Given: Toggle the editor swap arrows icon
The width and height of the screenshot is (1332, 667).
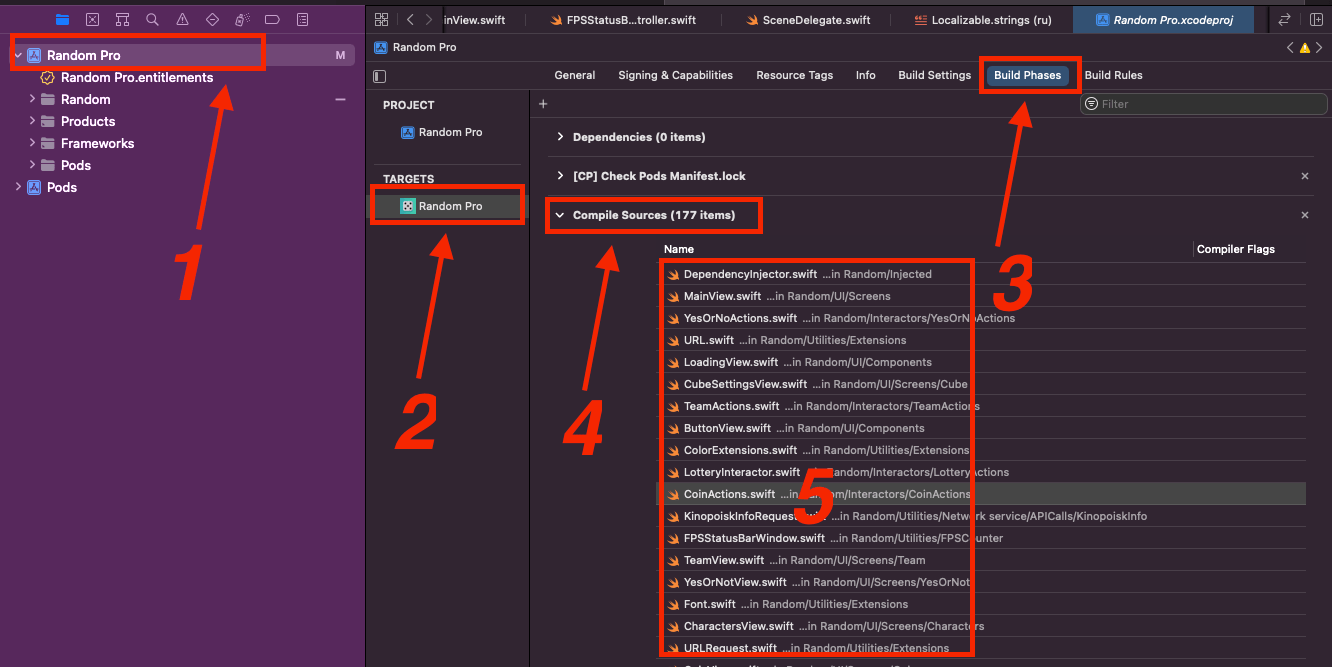Looking at the screenshot, I should coord(1285,19).
